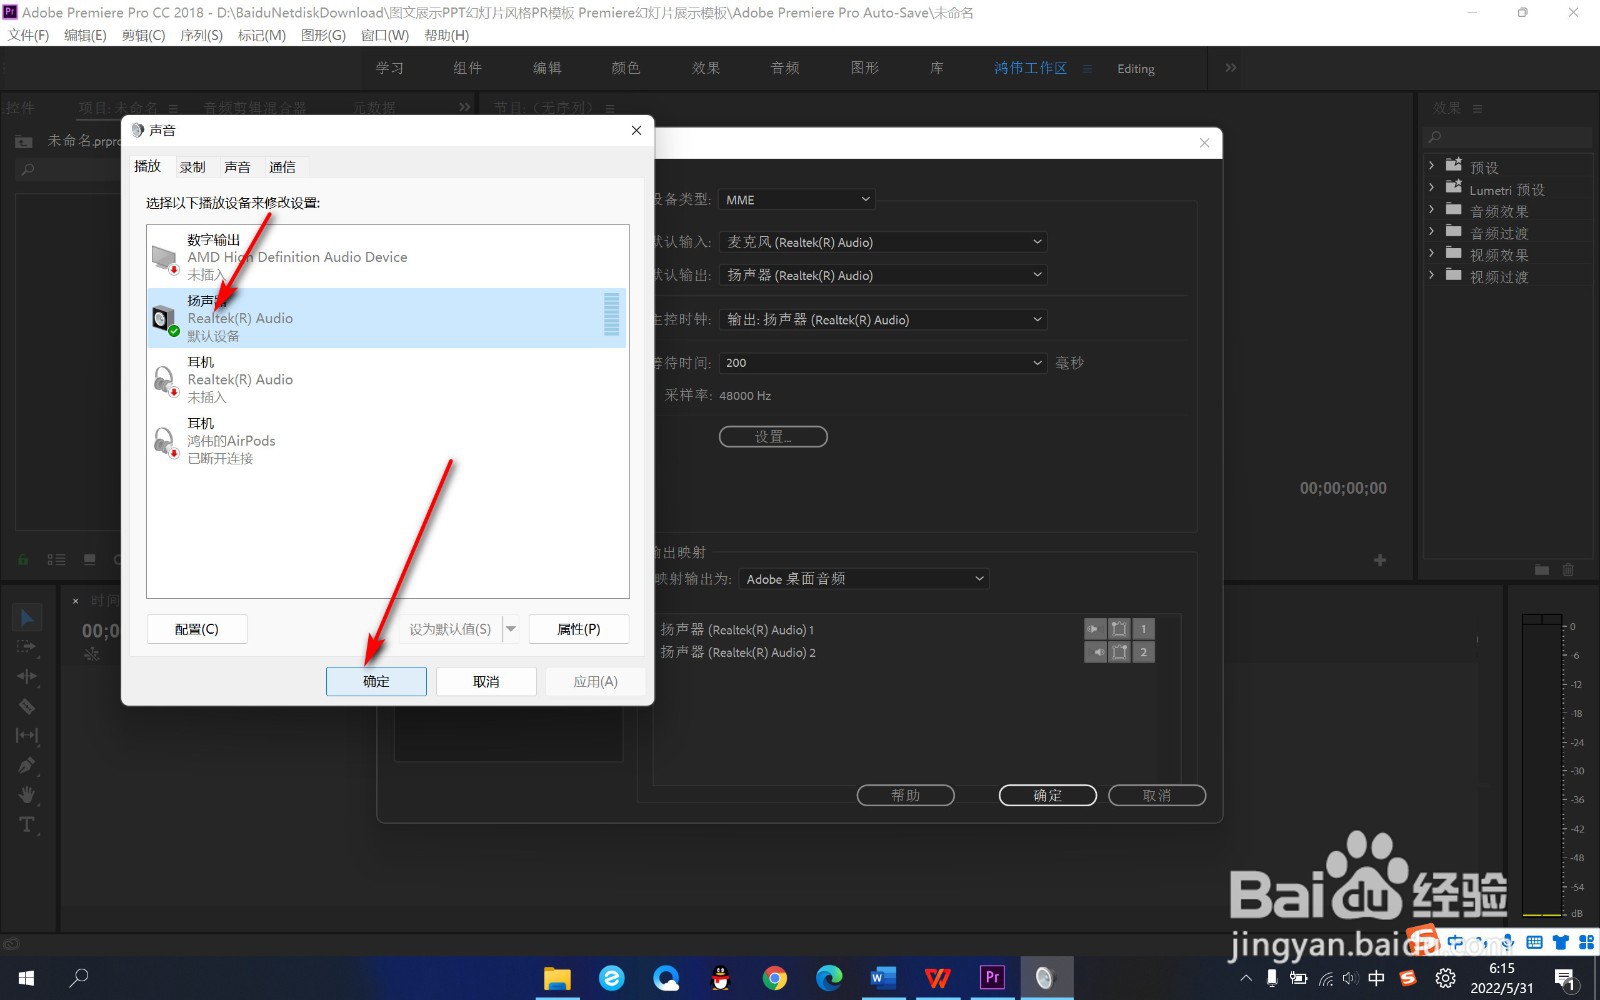
Task: Select the Track Select Forward tool
Action: 27,647
